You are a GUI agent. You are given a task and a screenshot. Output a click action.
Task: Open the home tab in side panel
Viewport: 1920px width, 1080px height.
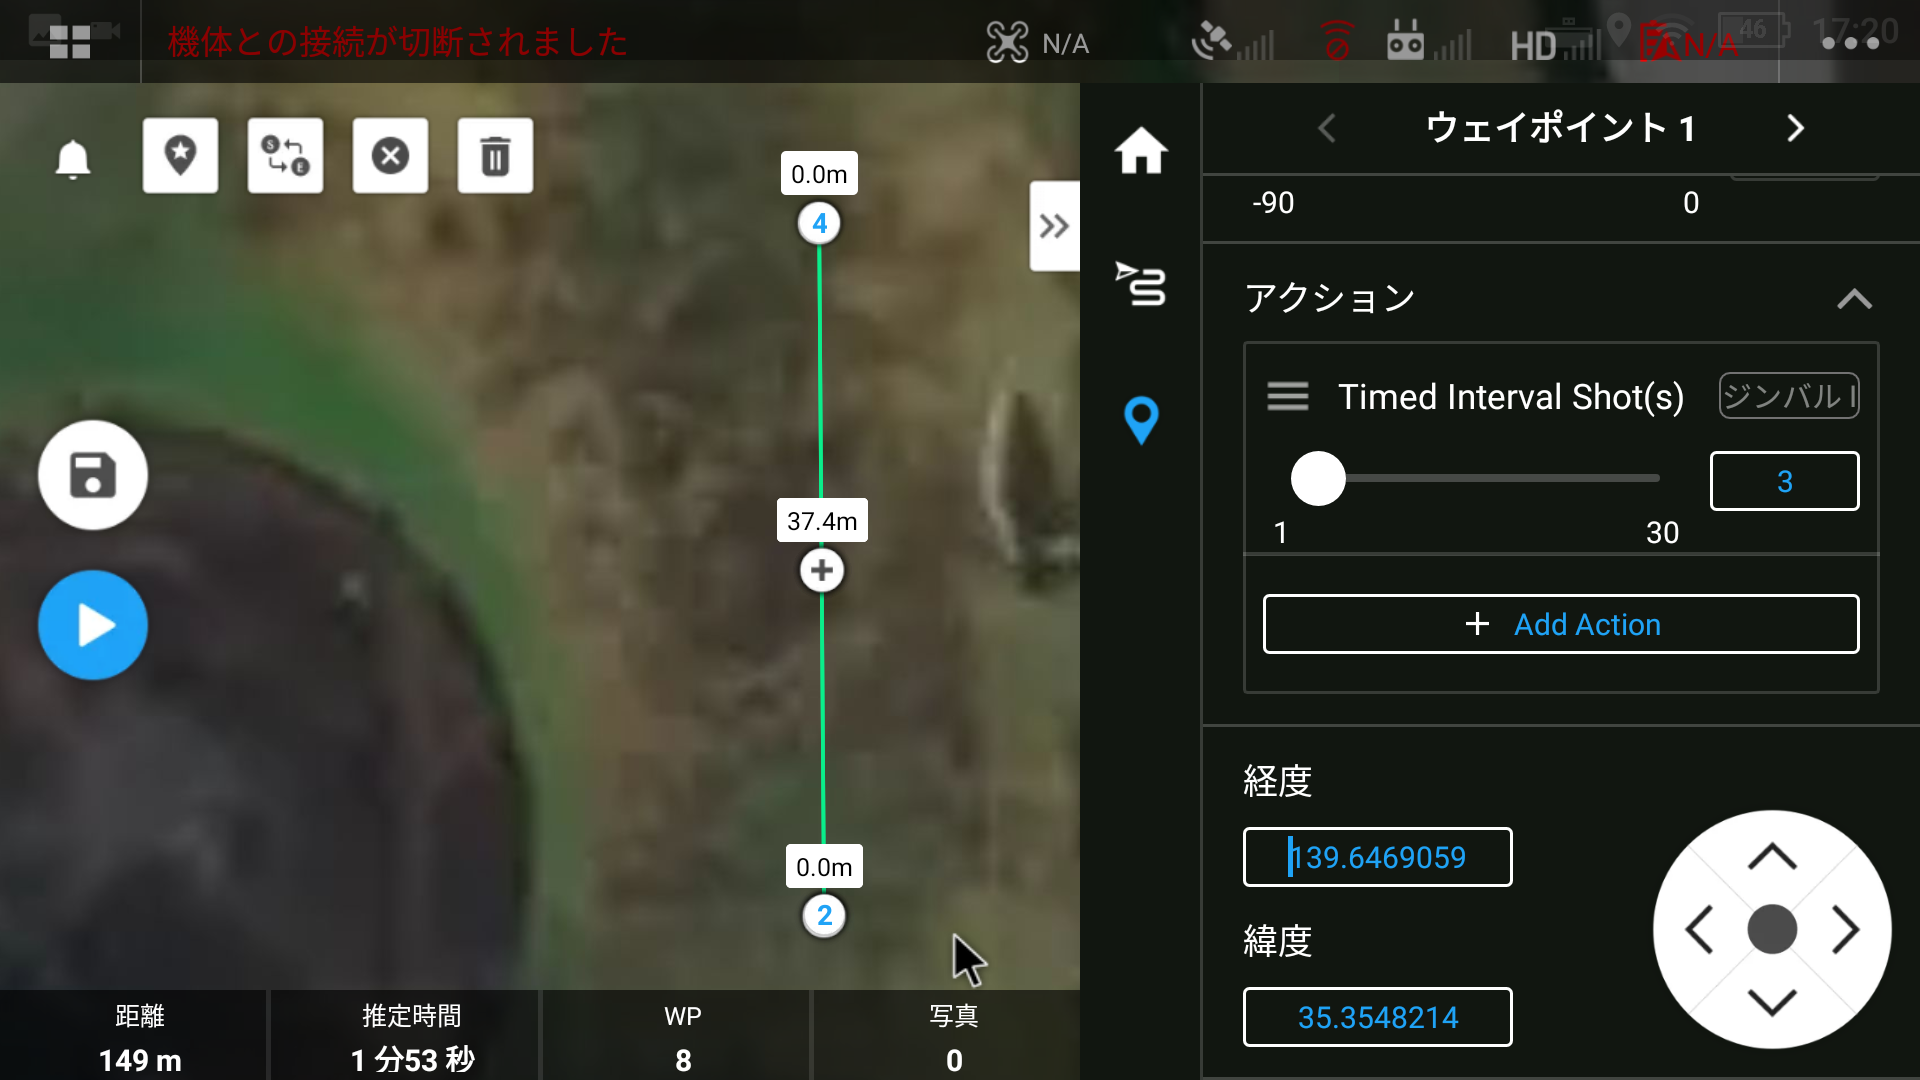[x=1141, y=152]
